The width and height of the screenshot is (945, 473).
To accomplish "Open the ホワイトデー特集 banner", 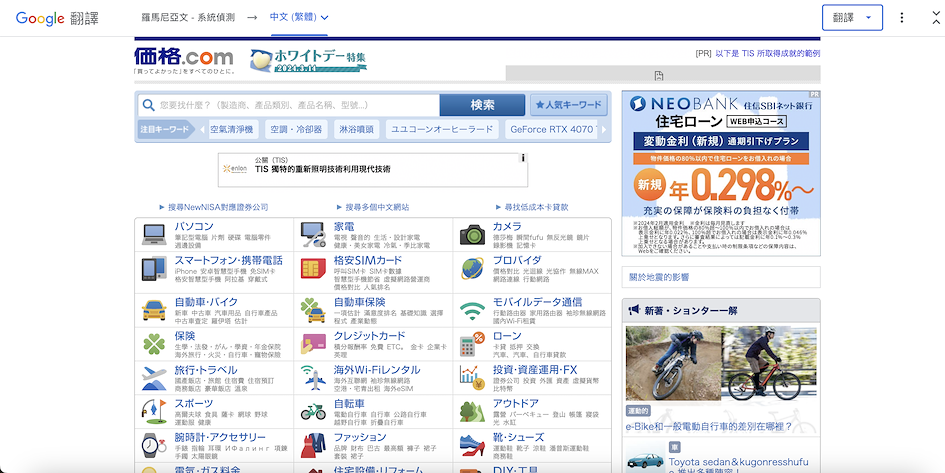I will (x=309, y=60).
